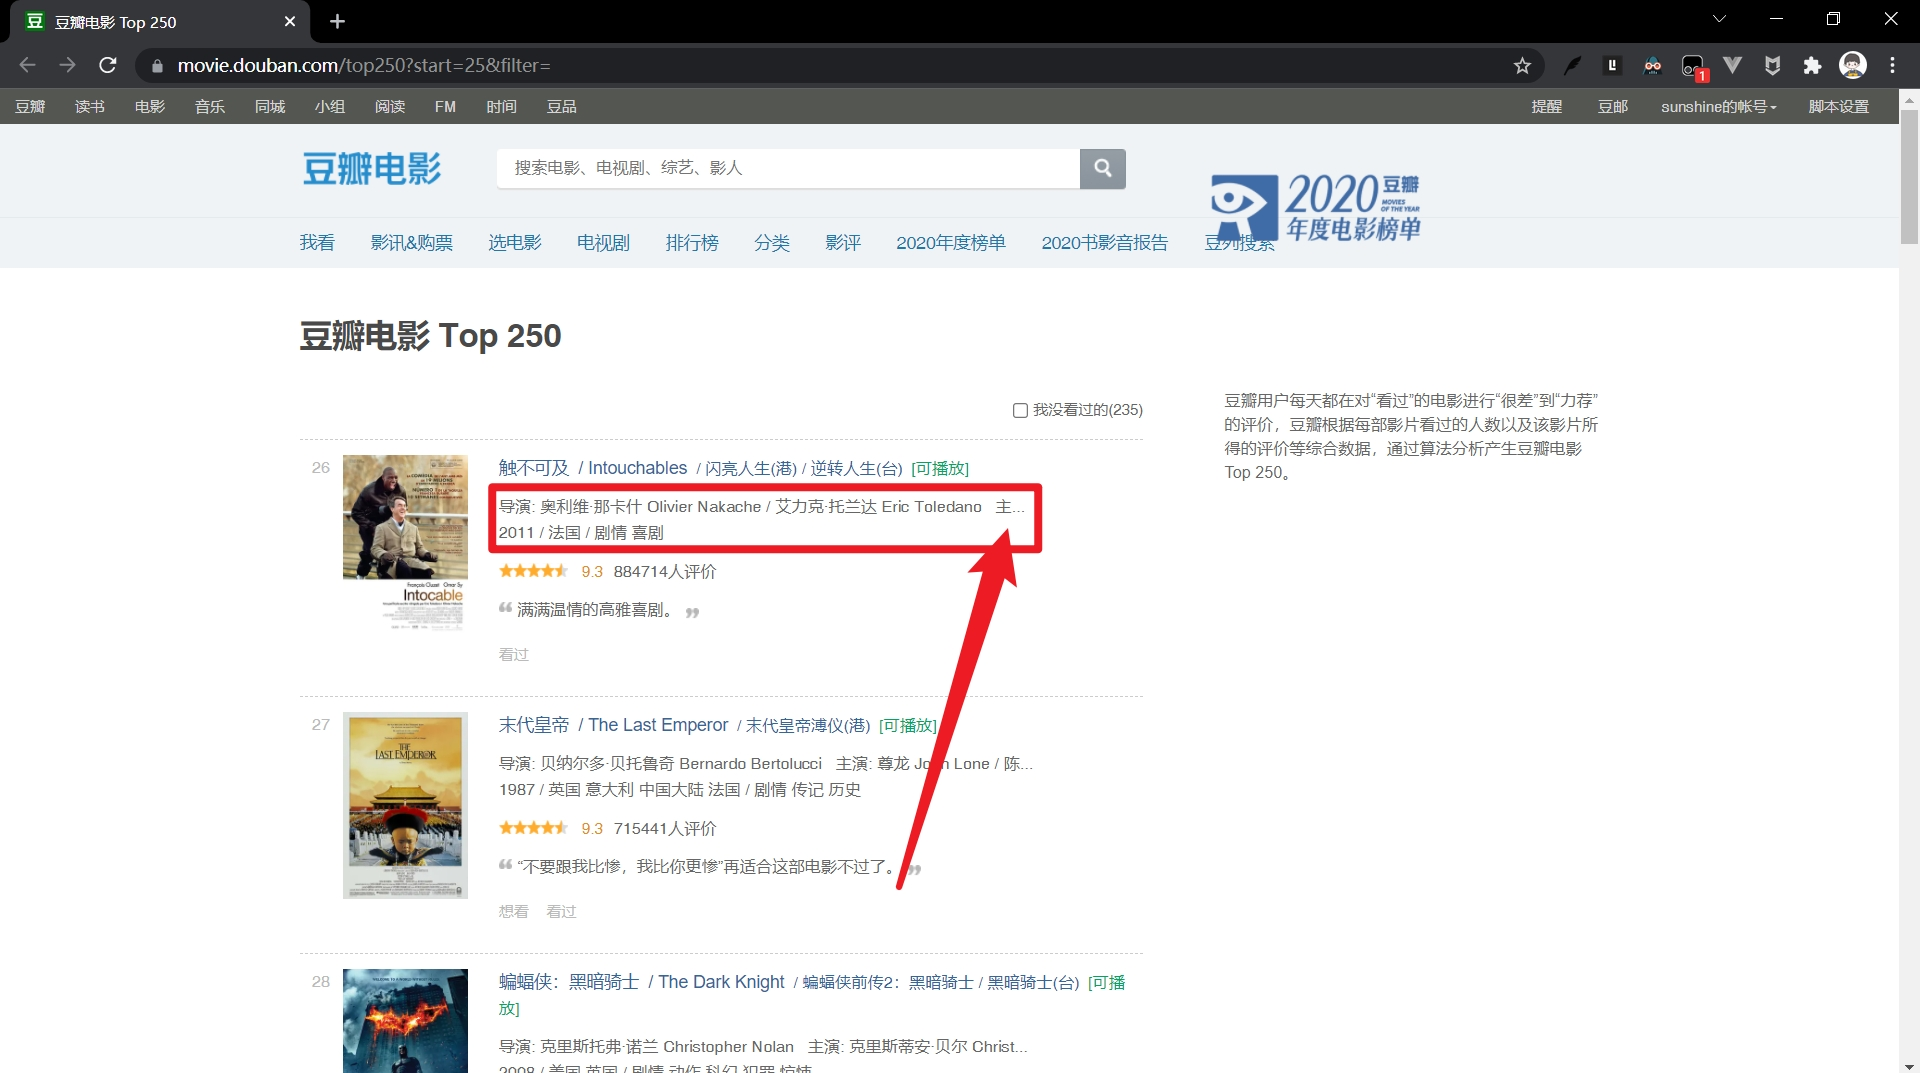Click the Intouchables movie poster
This screenshot has height=1073, width=1920.
(405, 543)
